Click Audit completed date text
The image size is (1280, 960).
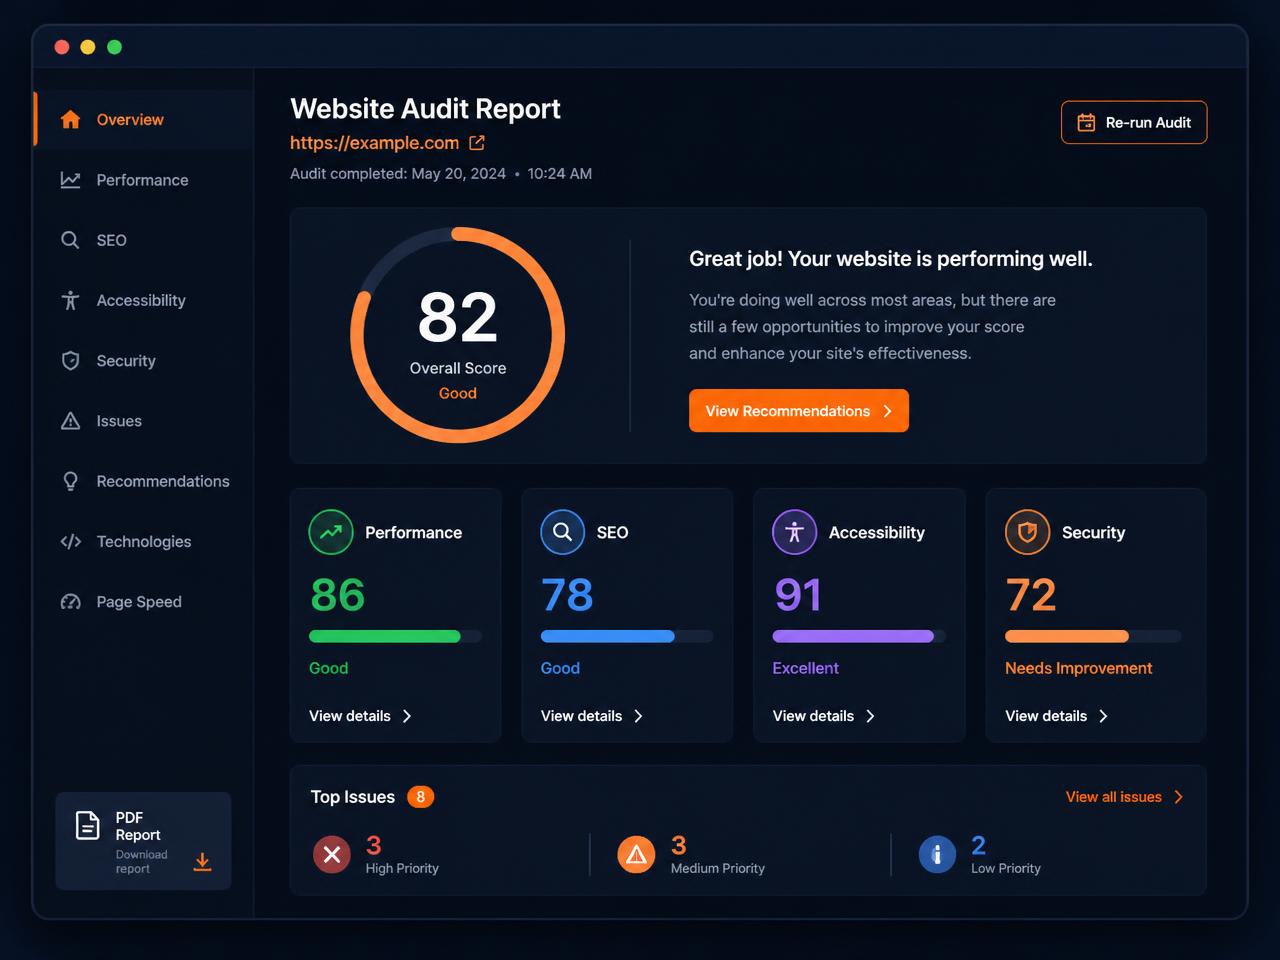tap(441, 174)
